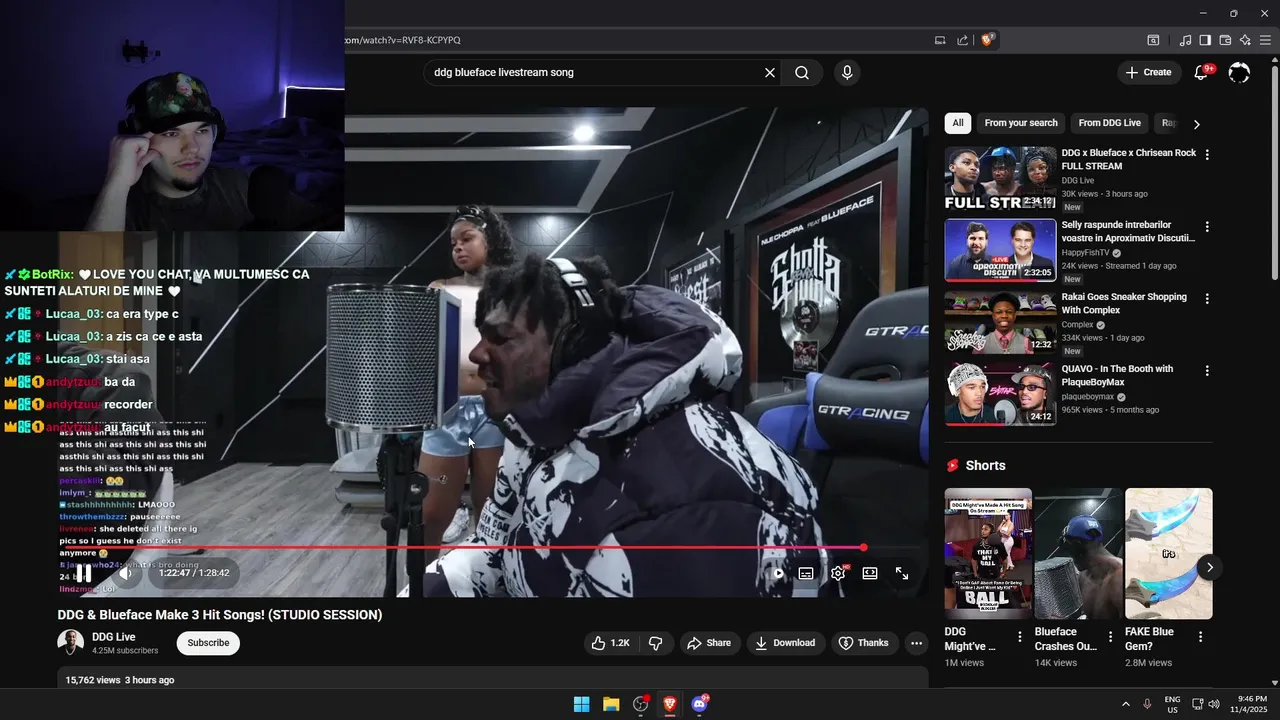Send Thanks to the creator

[x=863, y=643]
